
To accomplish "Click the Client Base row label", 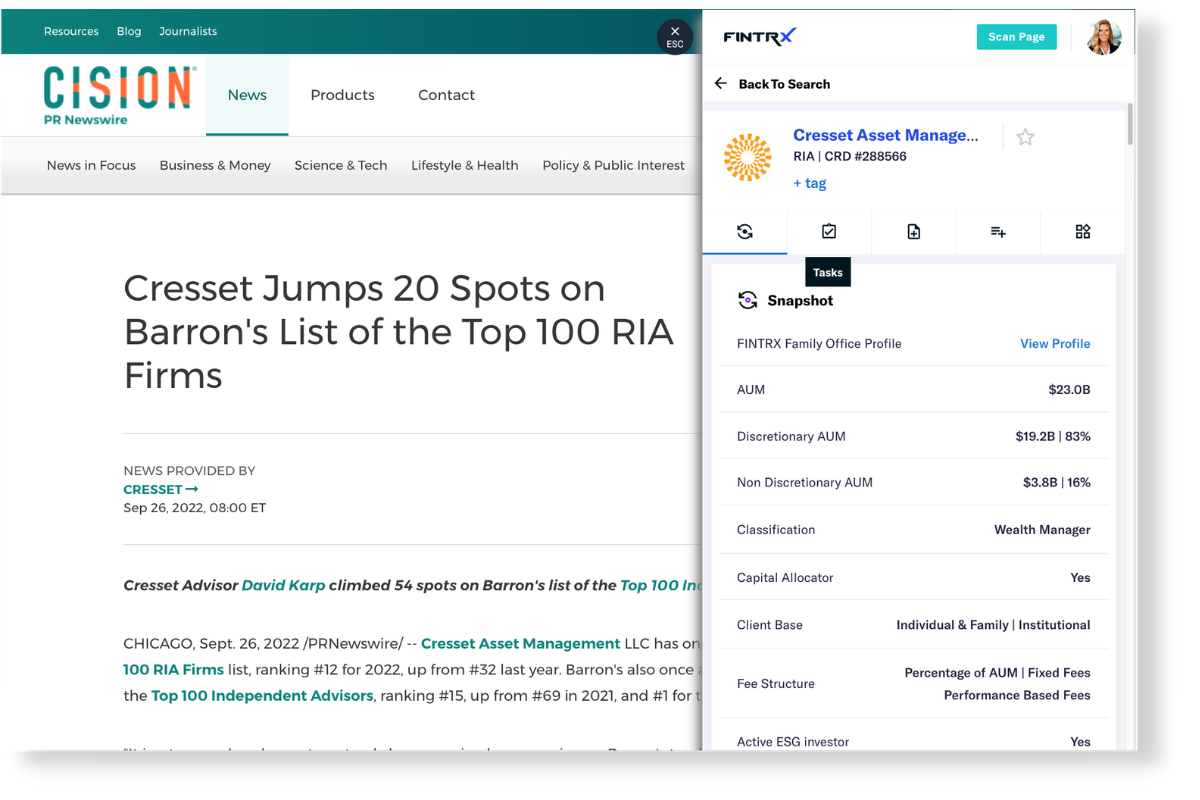I will coord(770,624).
